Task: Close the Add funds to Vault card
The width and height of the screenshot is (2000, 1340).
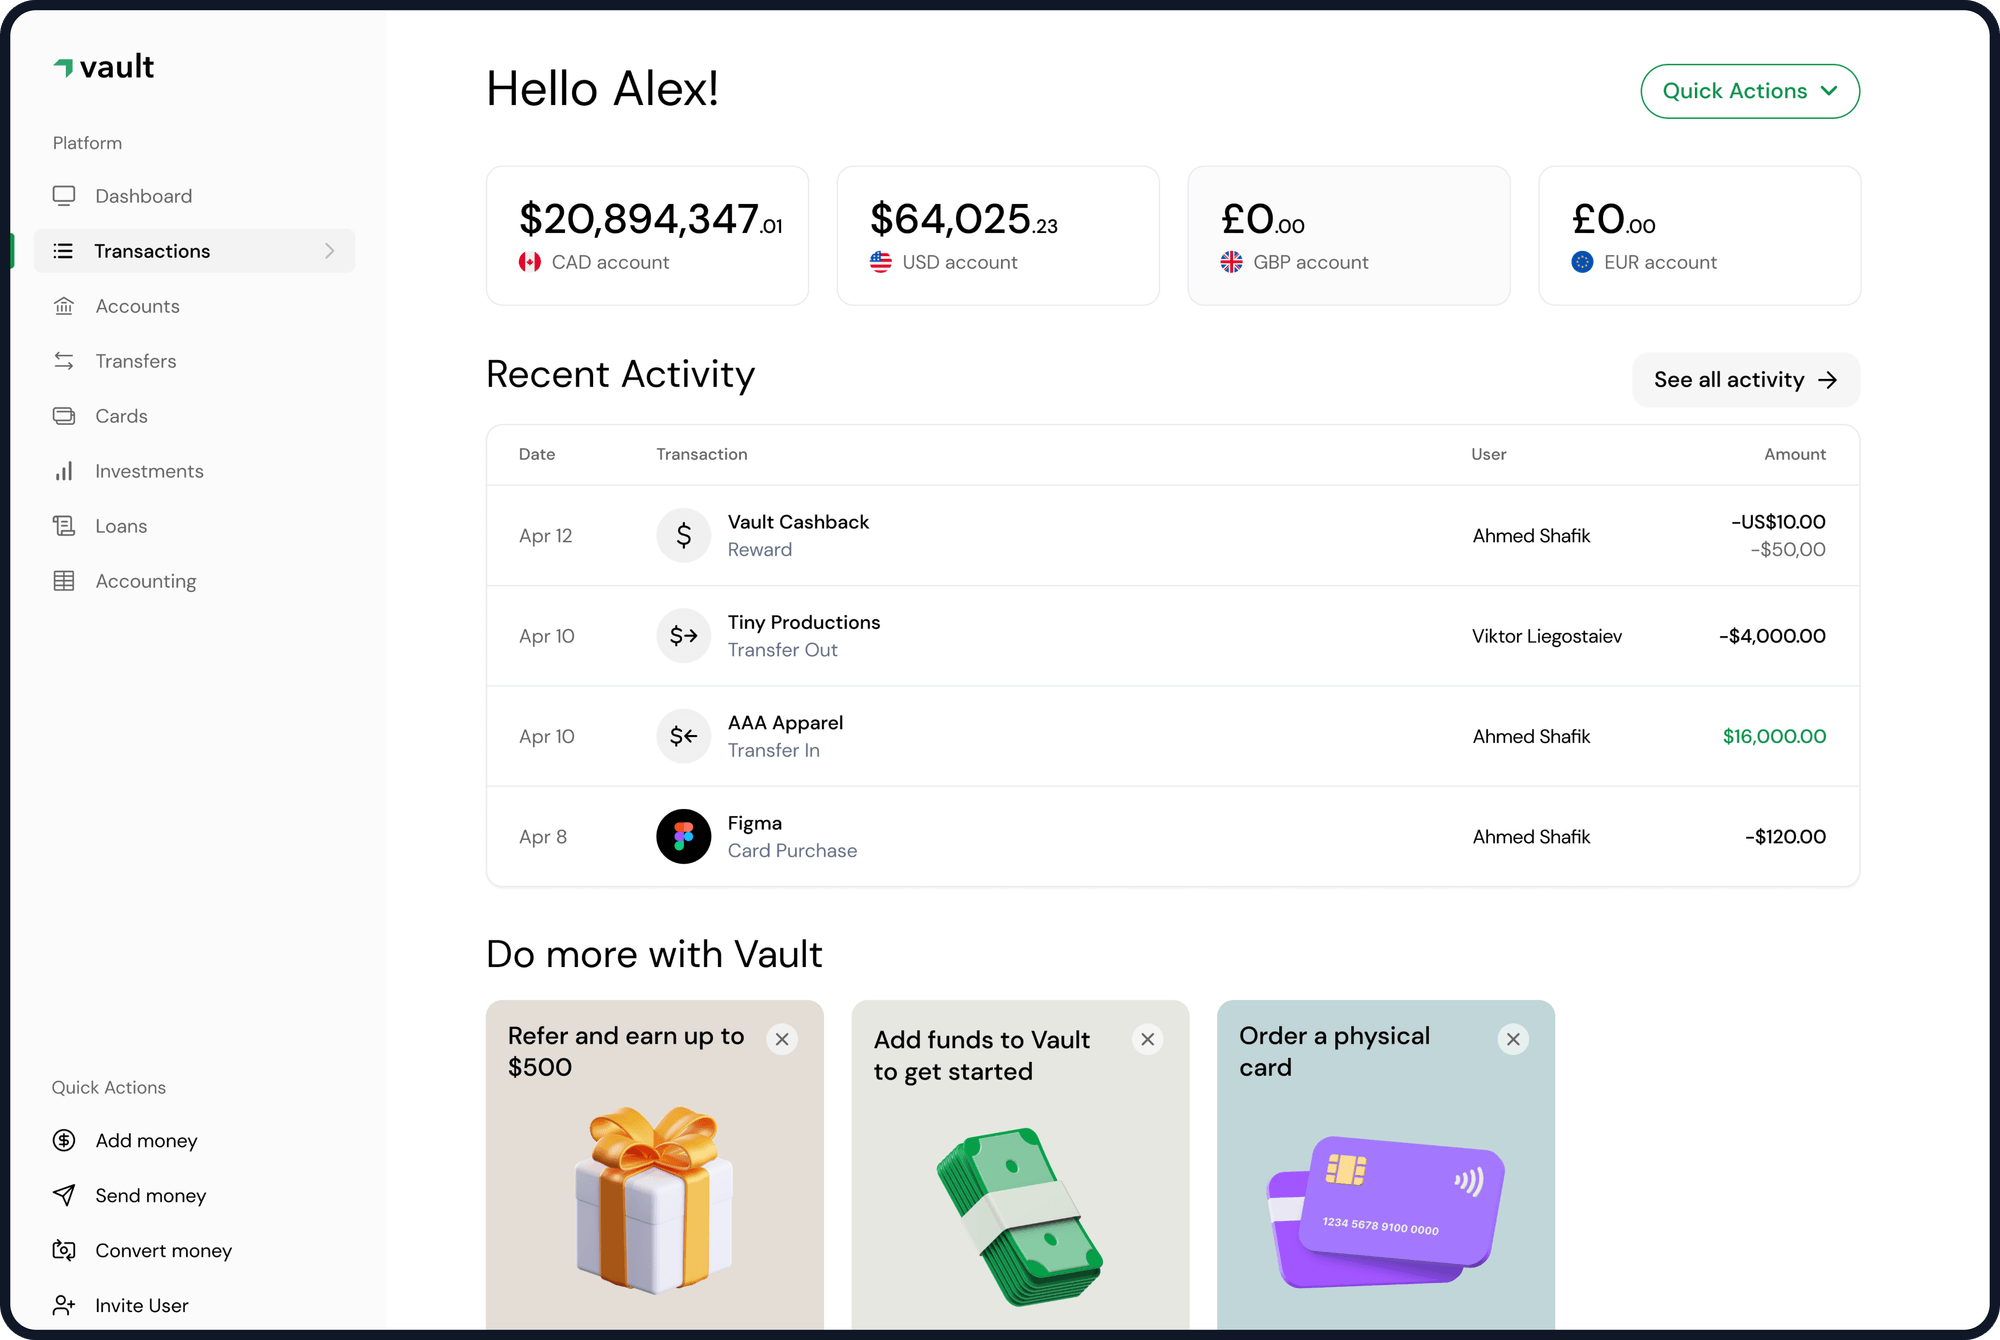Action: coord(1147,1039)
